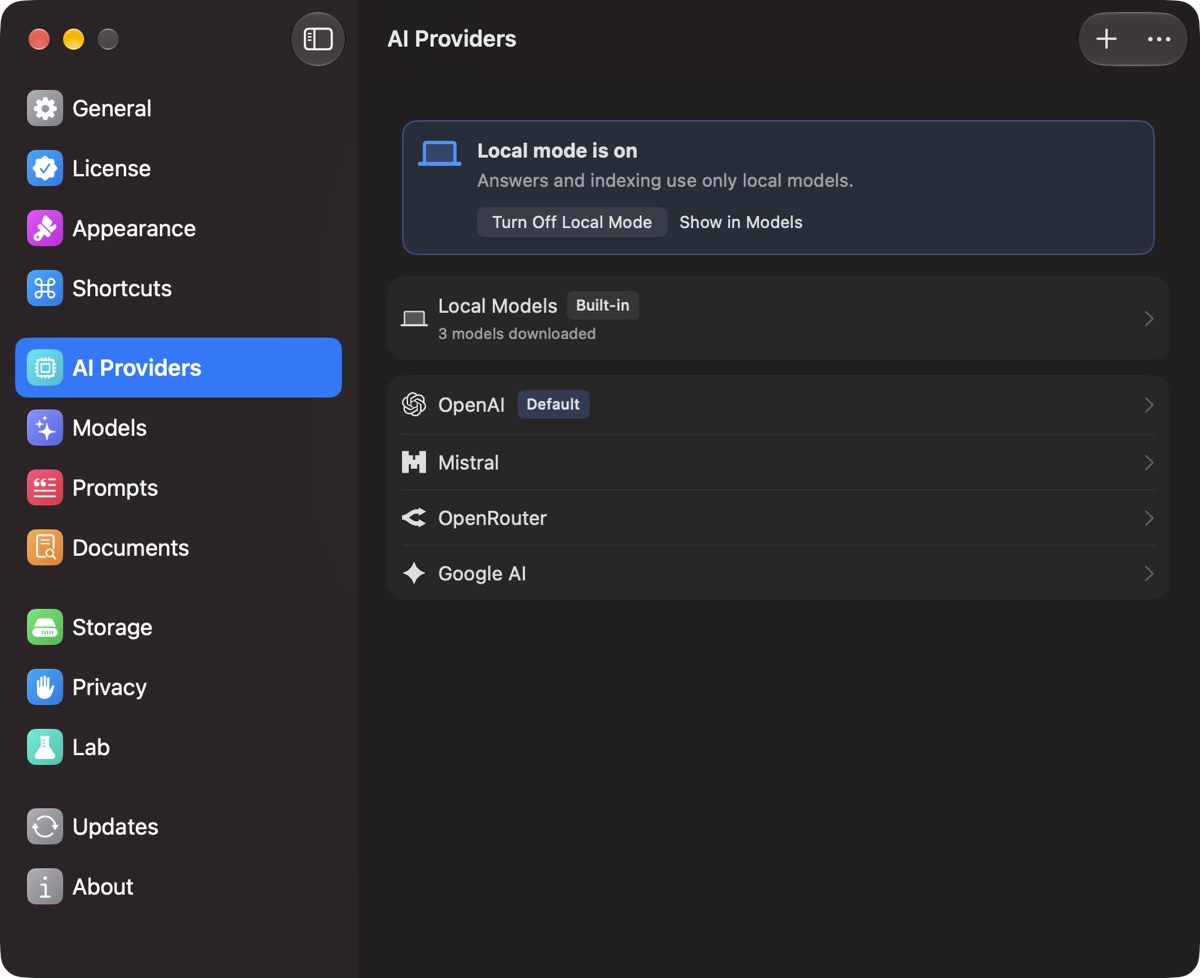The height and width of the screenshot is (978, 1200).
Task: Click the Default badge next to OpenAI
Action: [x=553, y=404]
